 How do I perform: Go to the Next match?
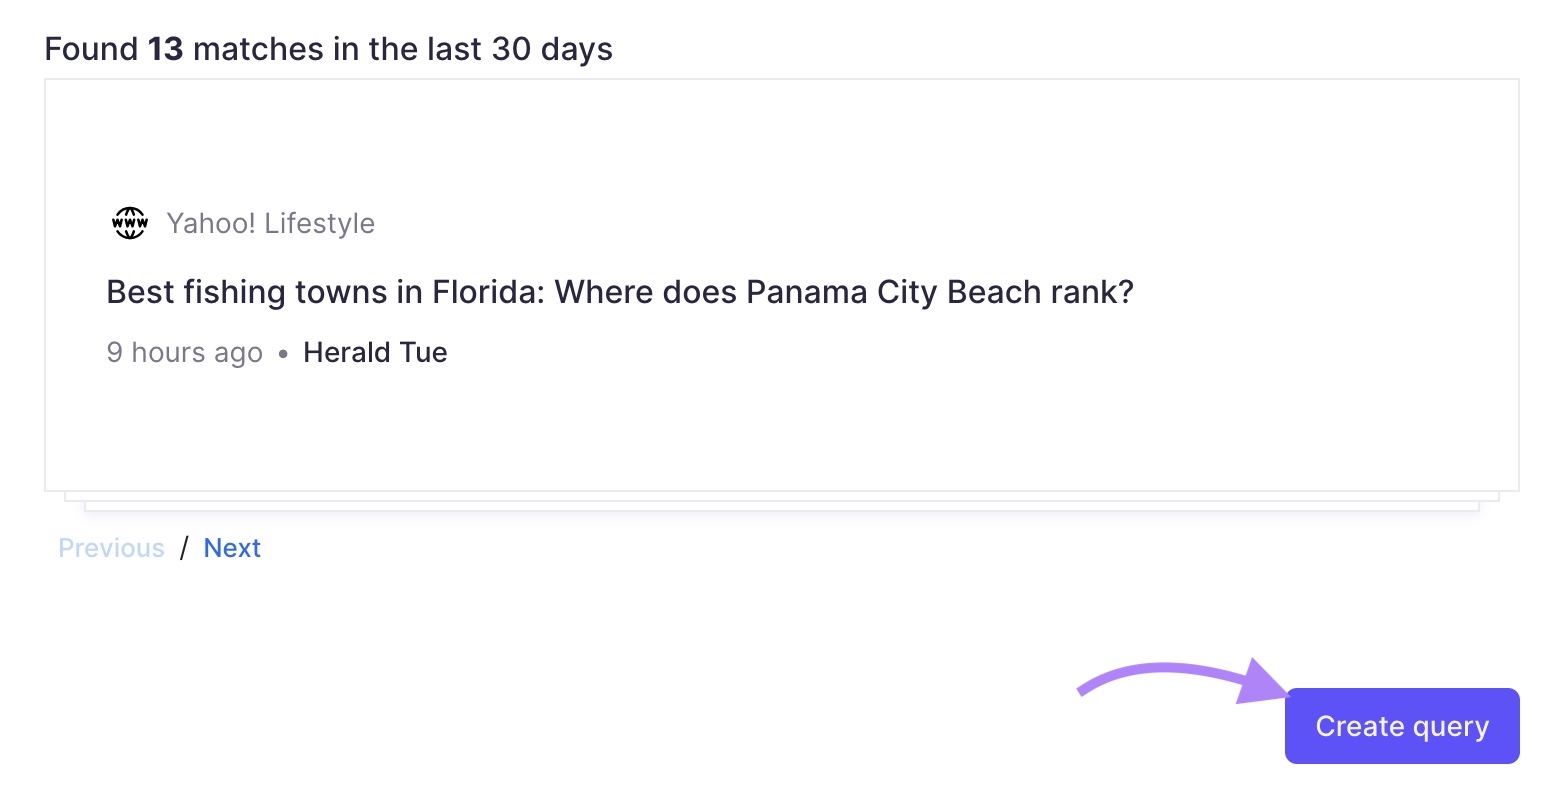point(232,548)
